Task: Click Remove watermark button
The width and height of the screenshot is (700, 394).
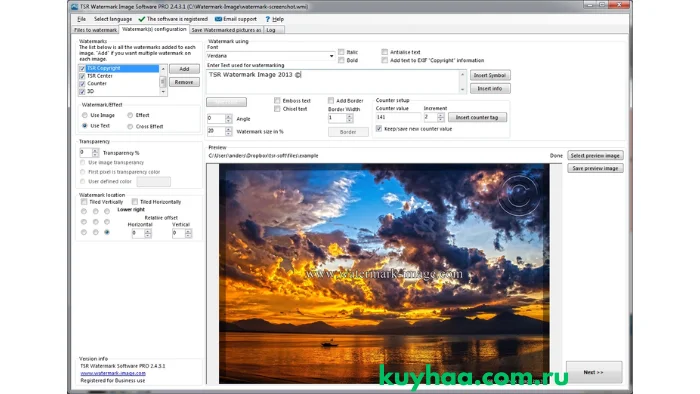Action: click(x=184, y=82)
